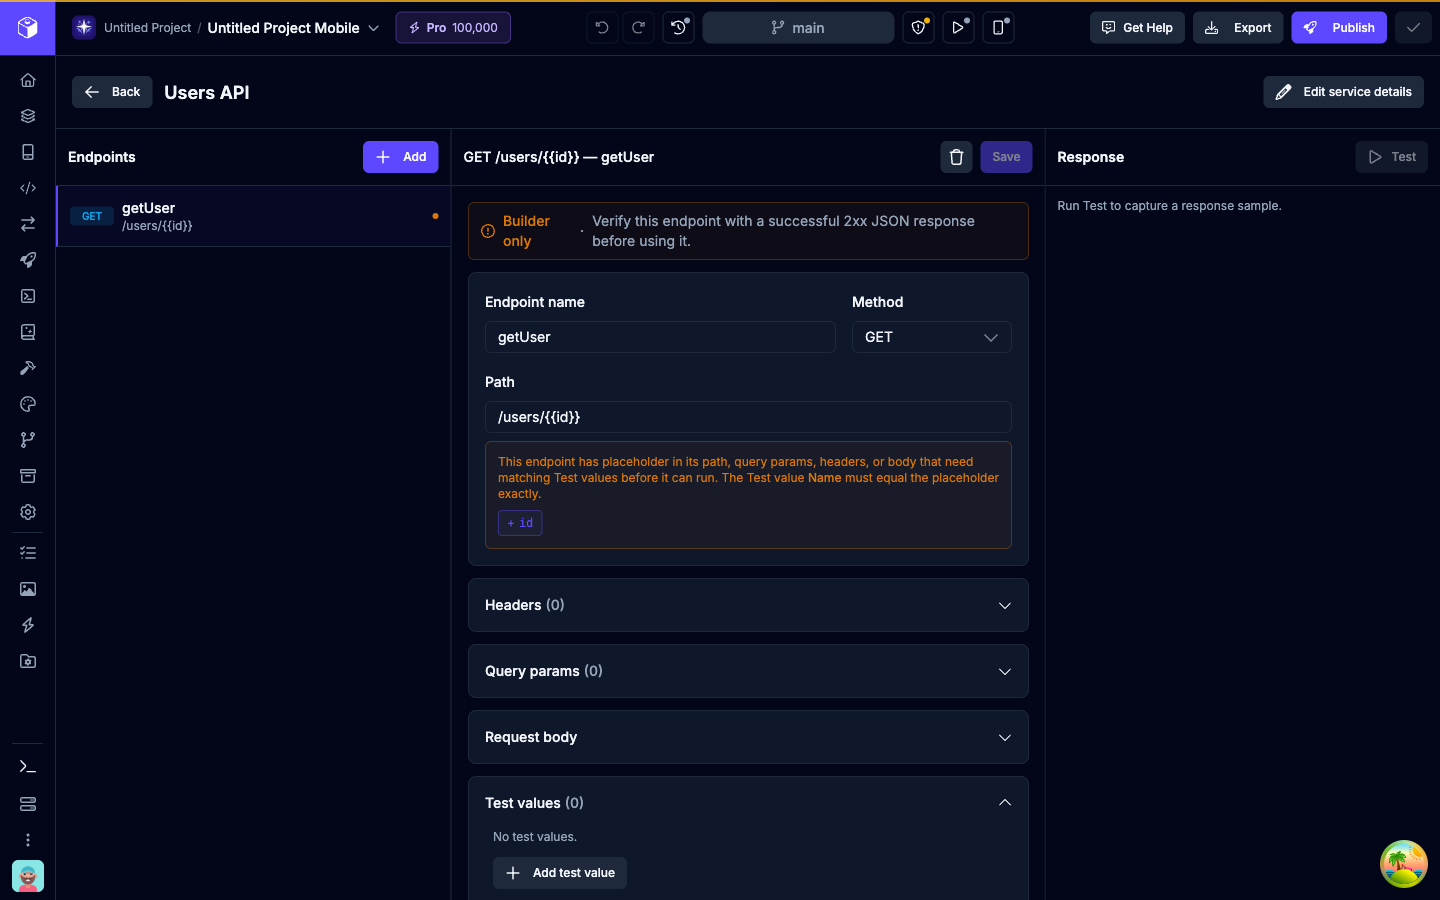
Task: Open the device preview phone icon
Action: tap(998, 28)
